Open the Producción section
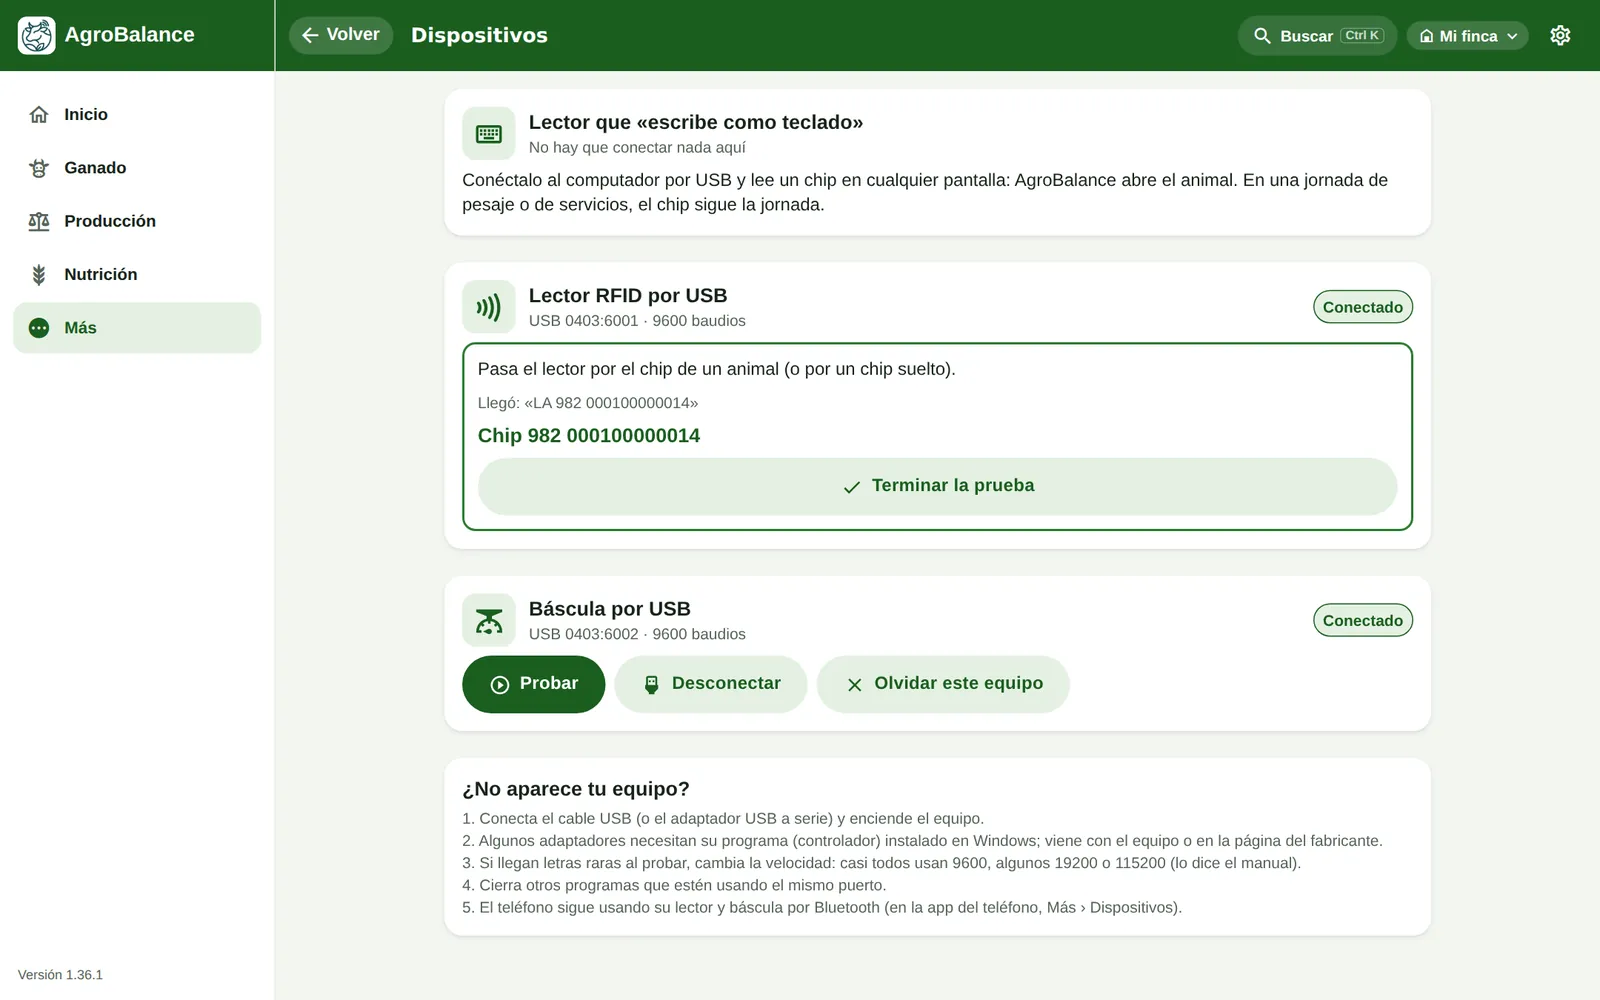The width and height of the screenshot is (1600, 1000). point(137,221)
